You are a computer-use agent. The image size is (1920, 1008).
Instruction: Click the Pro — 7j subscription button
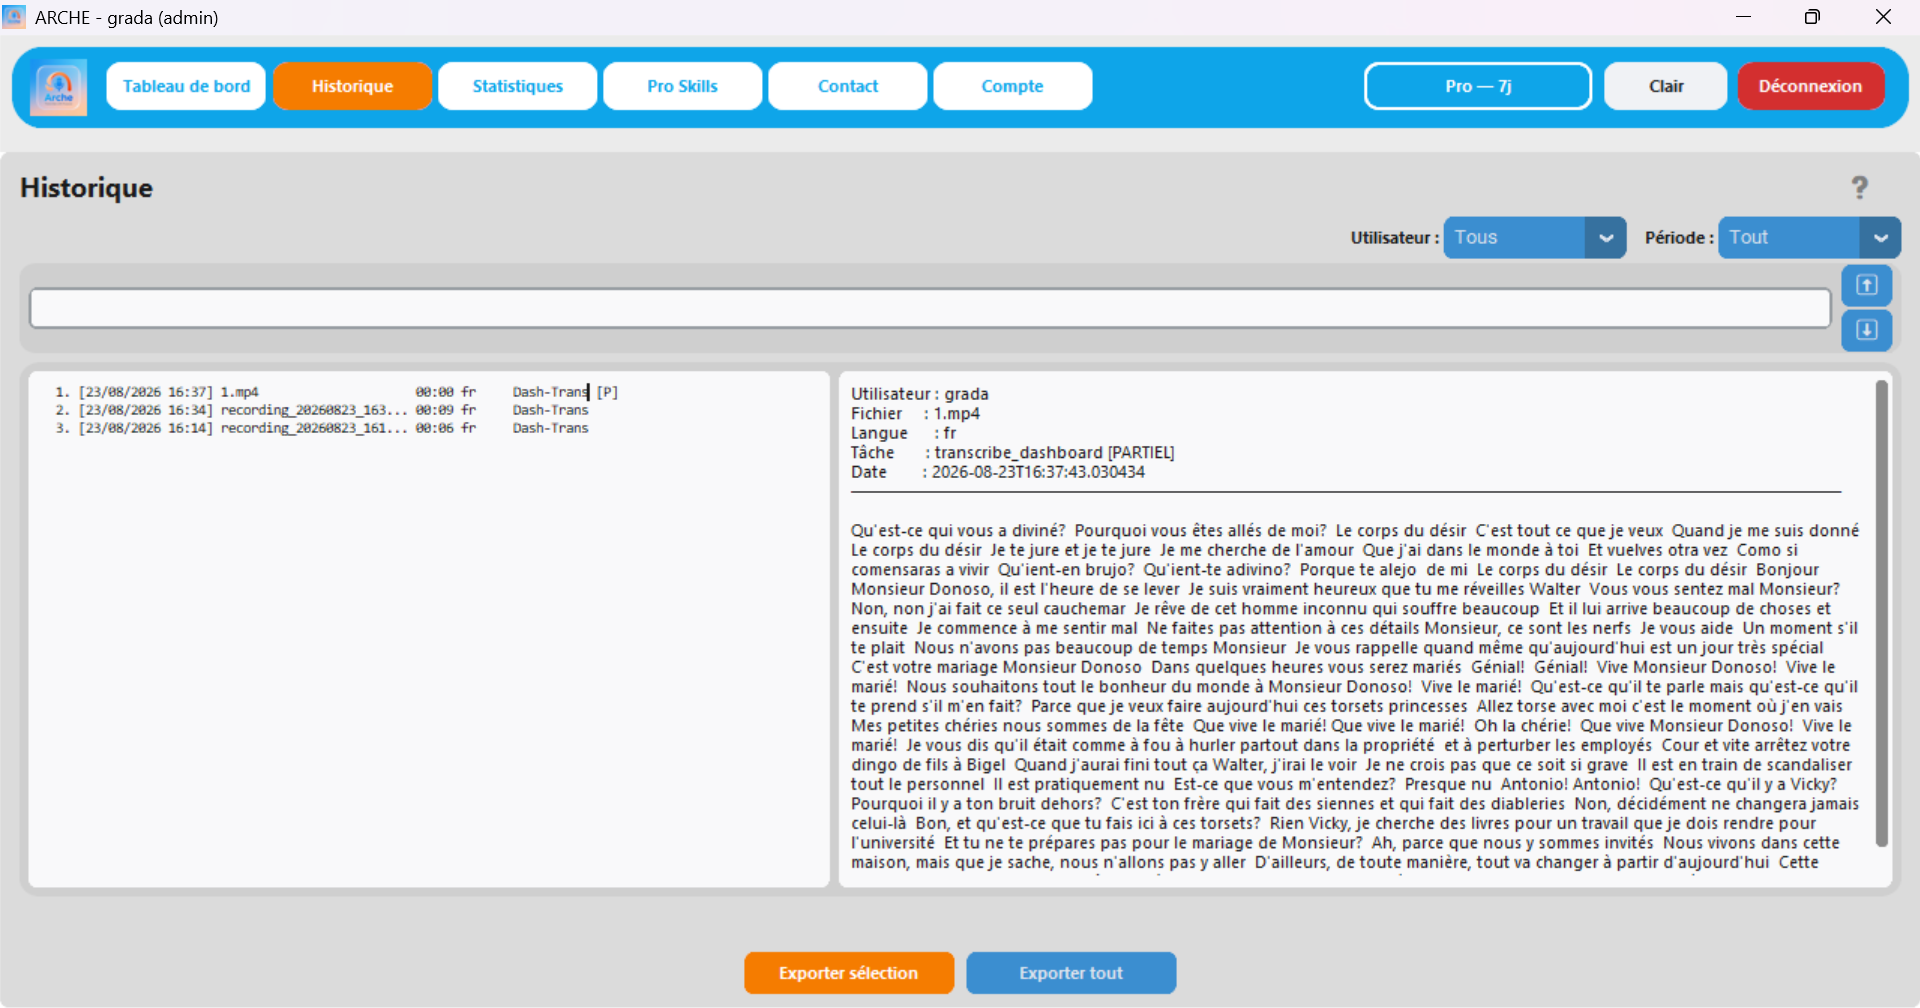point(1477,86)
